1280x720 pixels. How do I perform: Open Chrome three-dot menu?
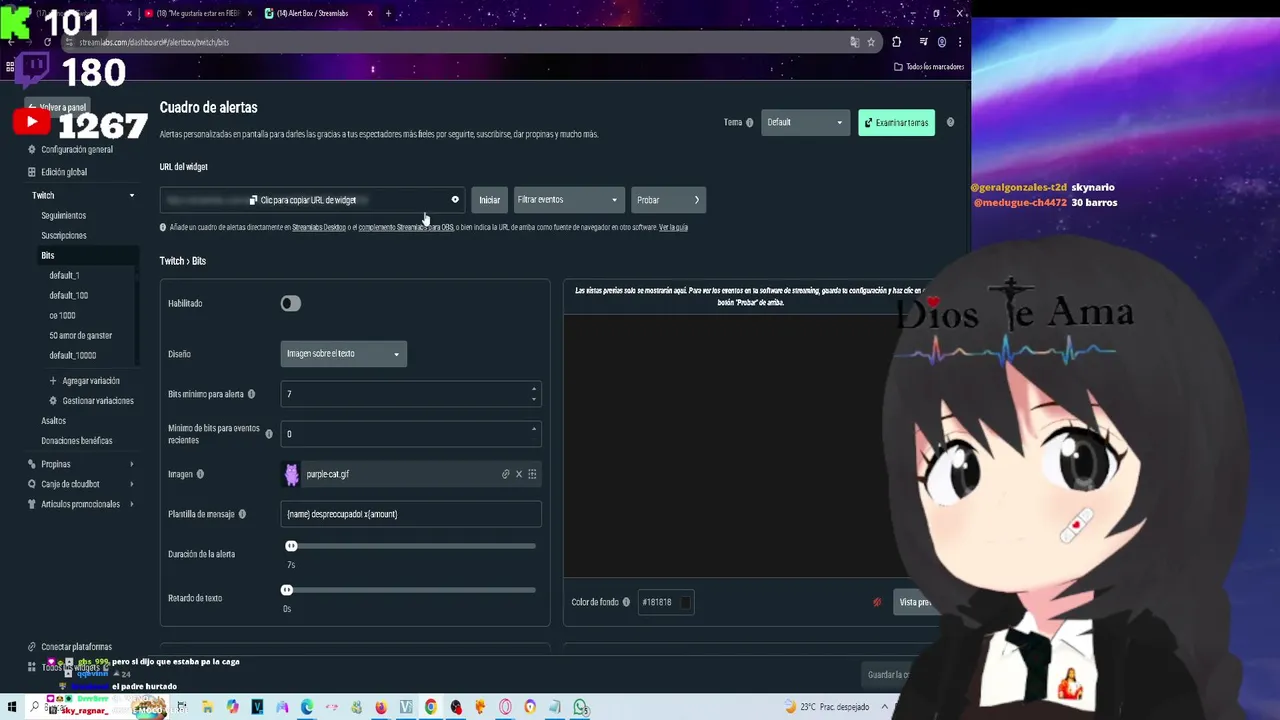[960, 42]
